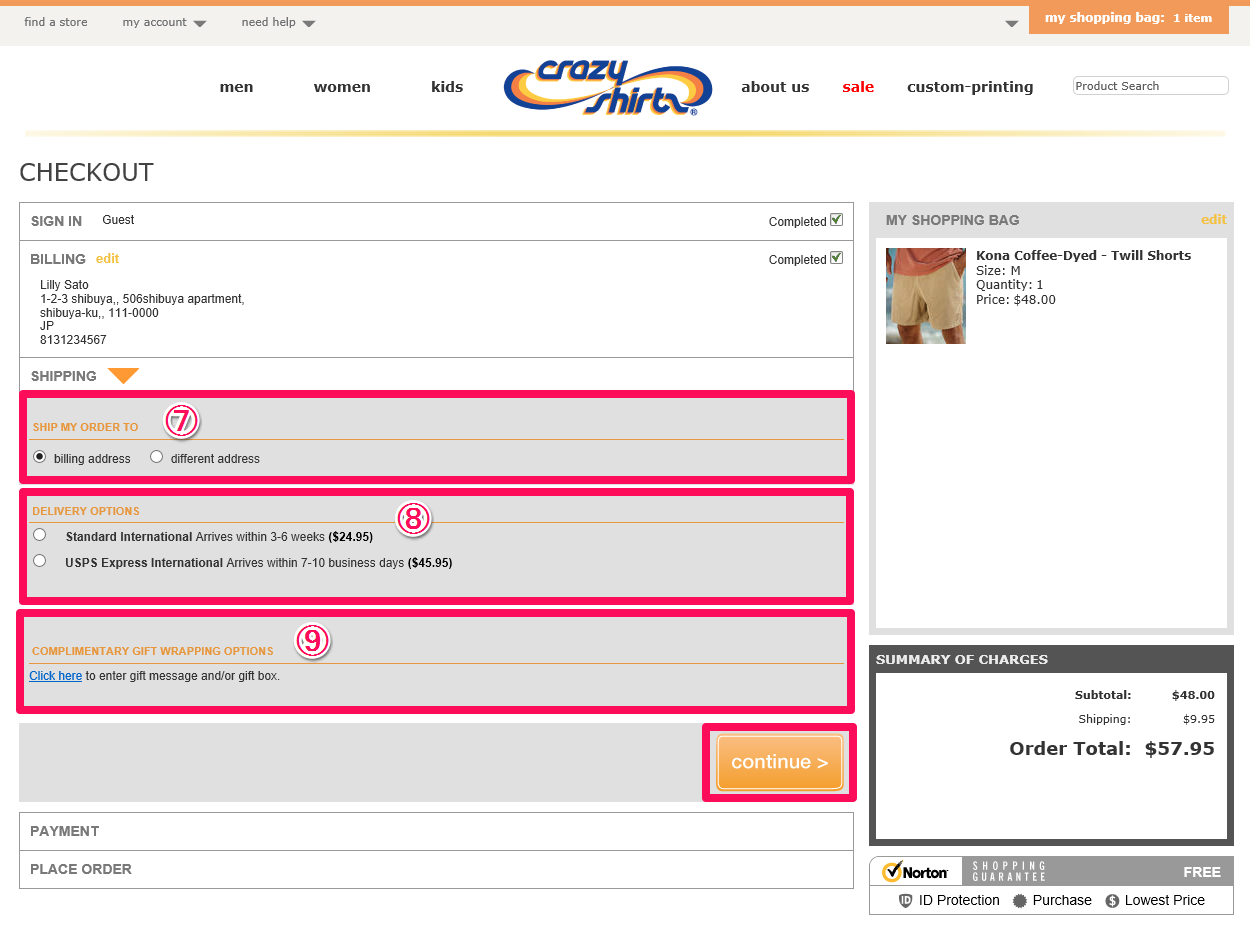This screenshot has height=925, width=1250.
Task: Open the my account dropdown
Action: coord(164,22)
